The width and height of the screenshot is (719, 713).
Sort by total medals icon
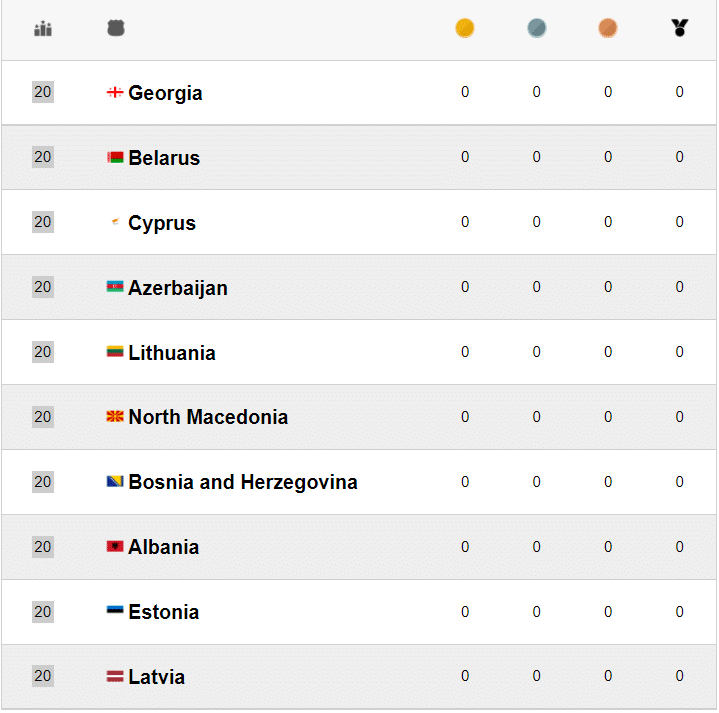tap(680, 29)
